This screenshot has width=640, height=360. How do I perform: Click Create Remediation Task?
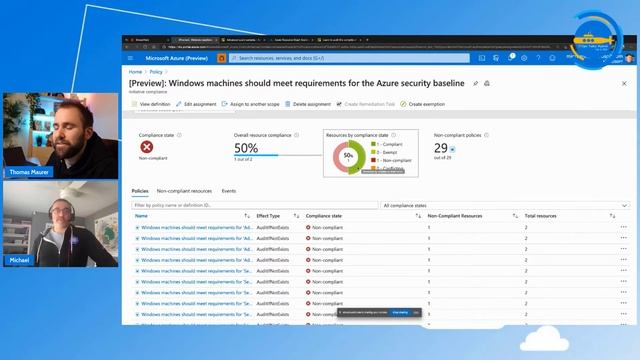[x=366, y=104]
